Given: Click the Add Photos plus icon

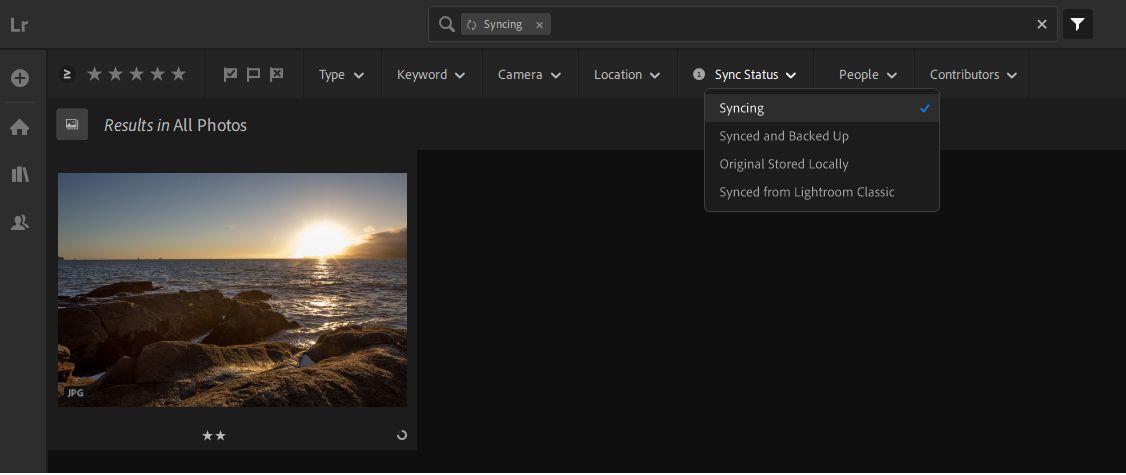Looking at the screenshot, I should pos(20,78).
